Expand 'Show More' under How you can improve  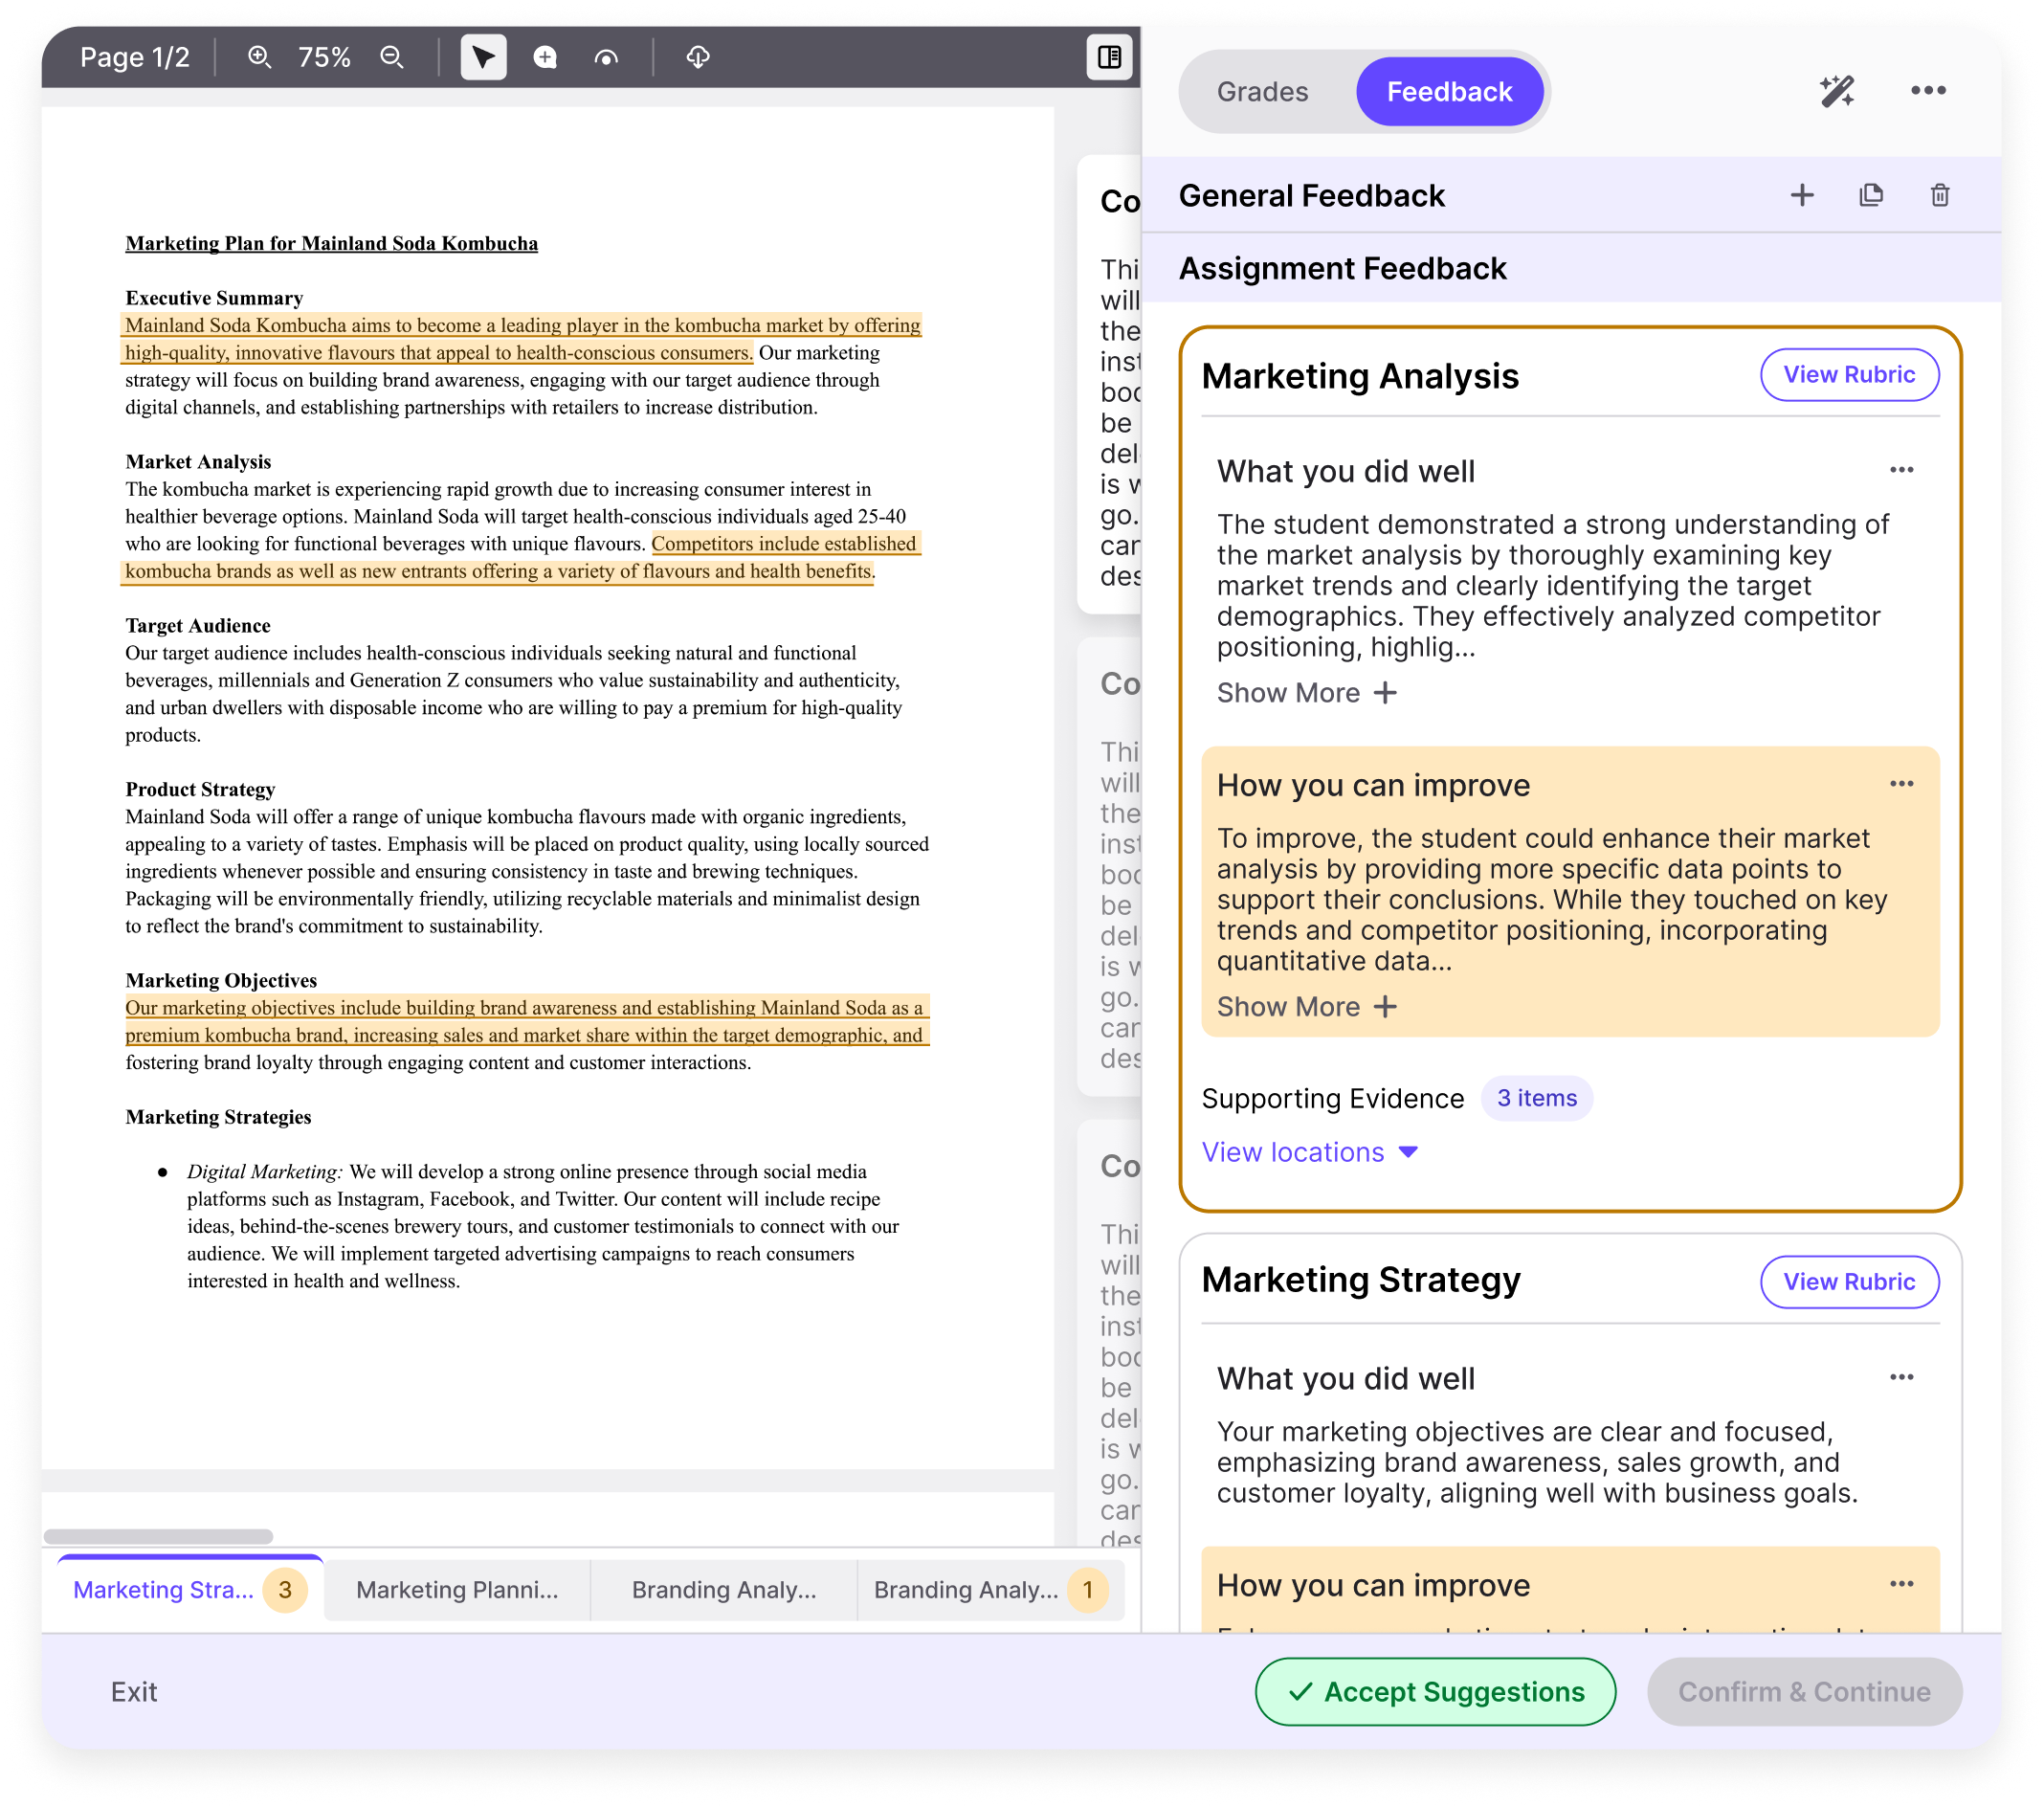point(1306,1007)
